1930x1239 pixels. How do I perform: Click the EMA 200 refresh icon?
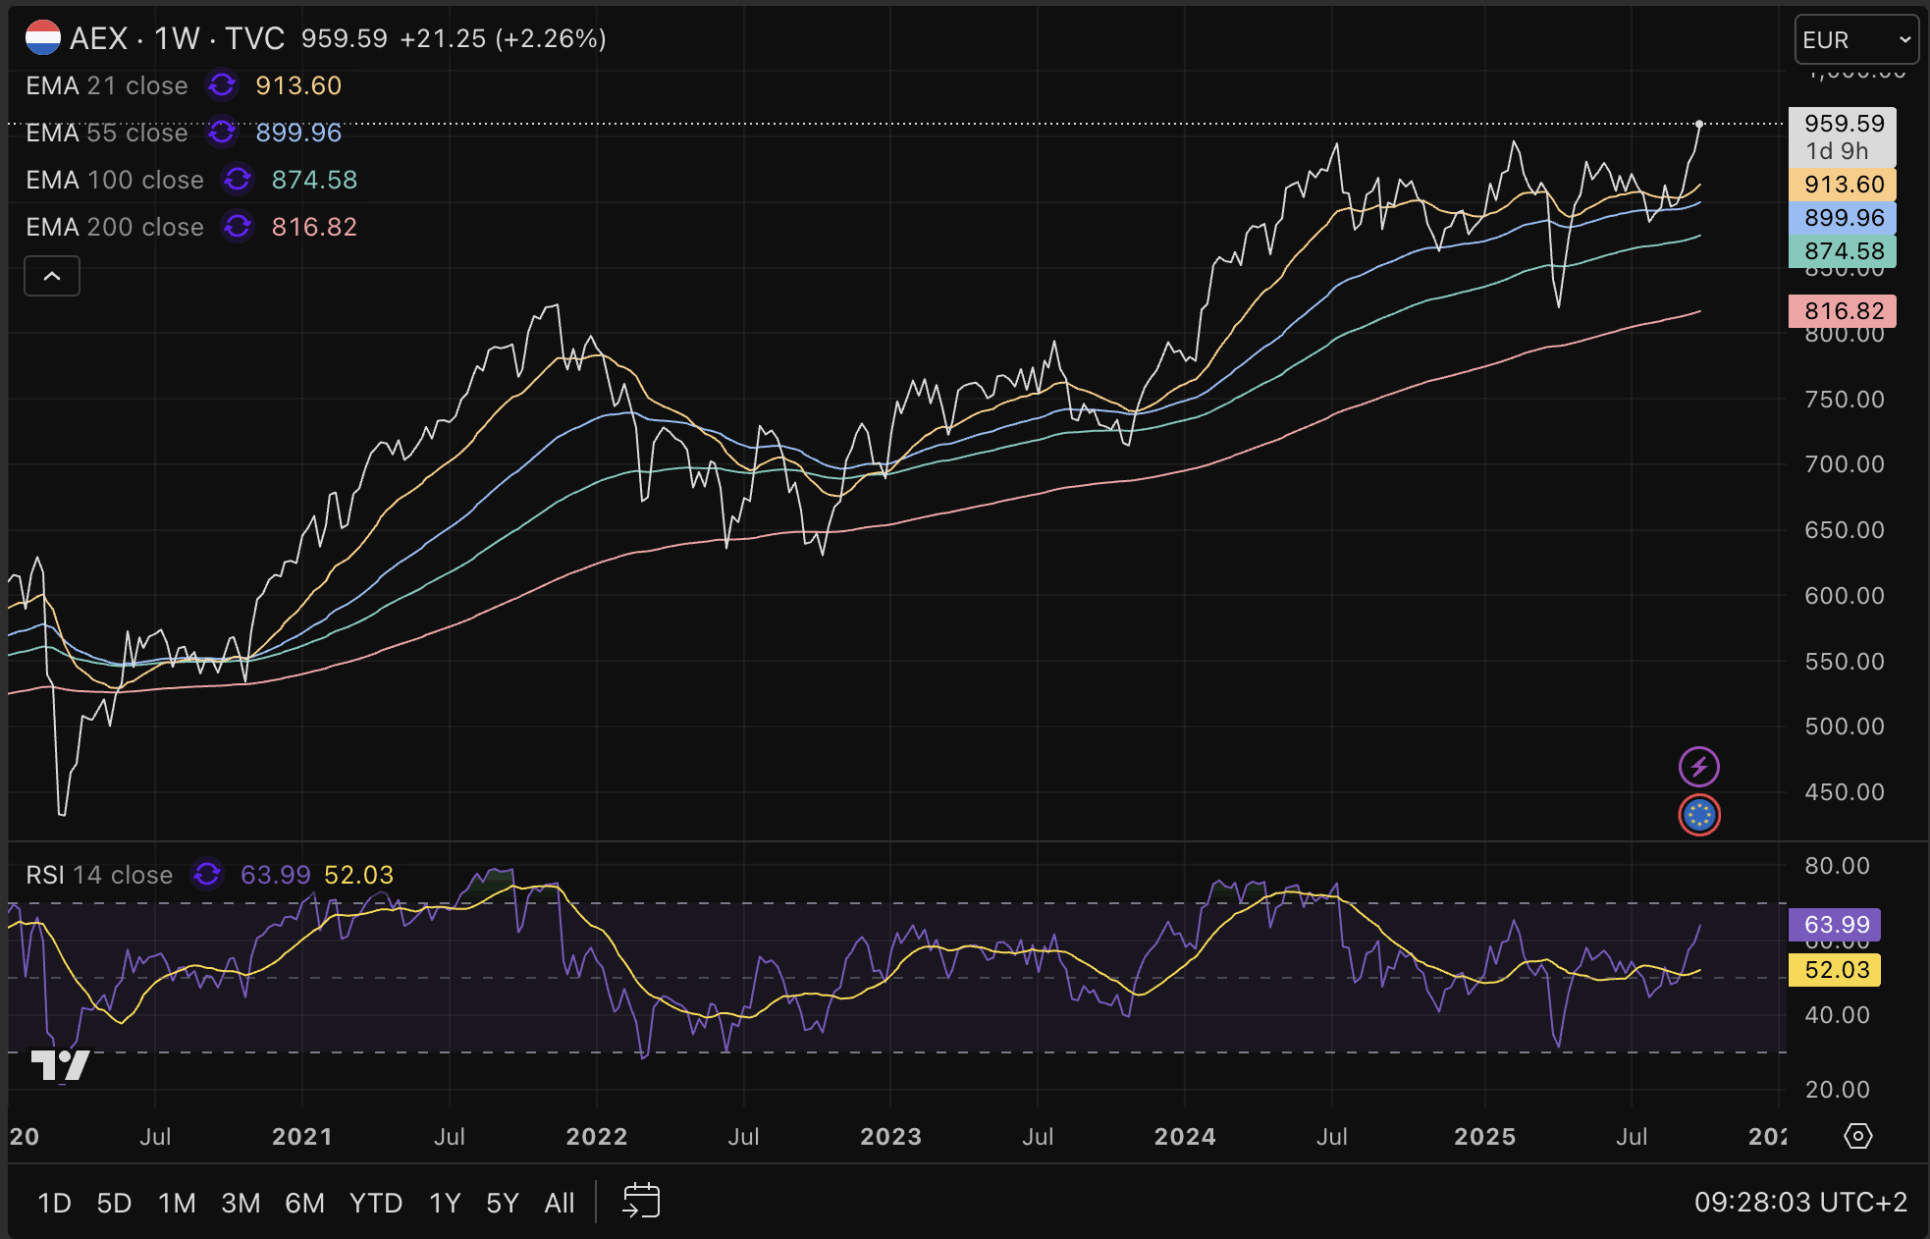pyautogui.click(x=238, y=227)
